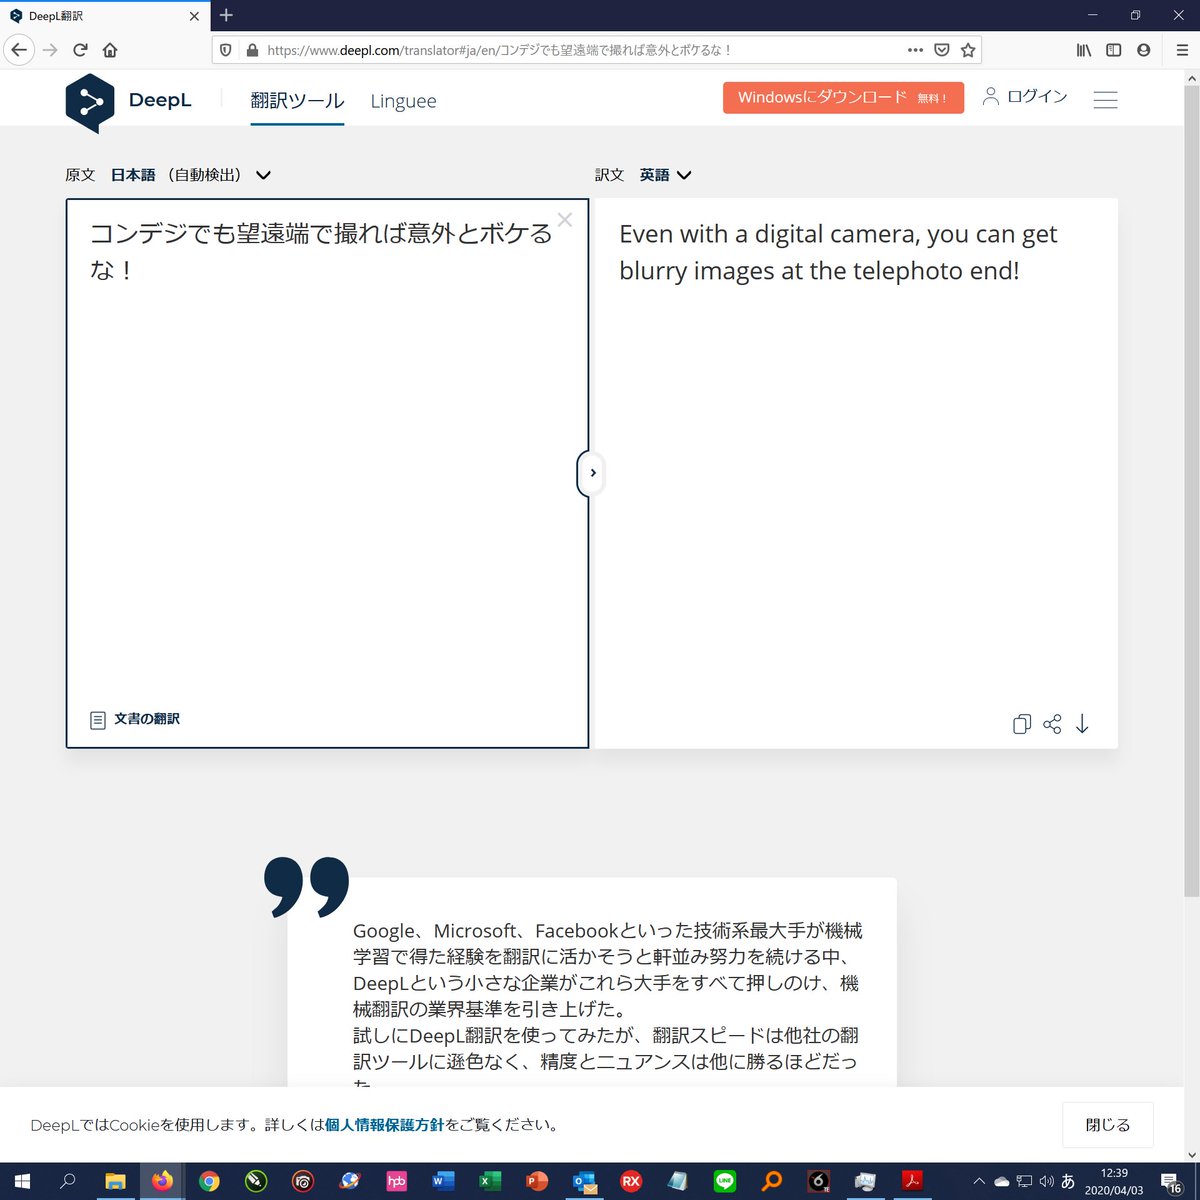Click into the Japanese source text area
Viewport: 1200px width, 1200px height.
point(327,473)
